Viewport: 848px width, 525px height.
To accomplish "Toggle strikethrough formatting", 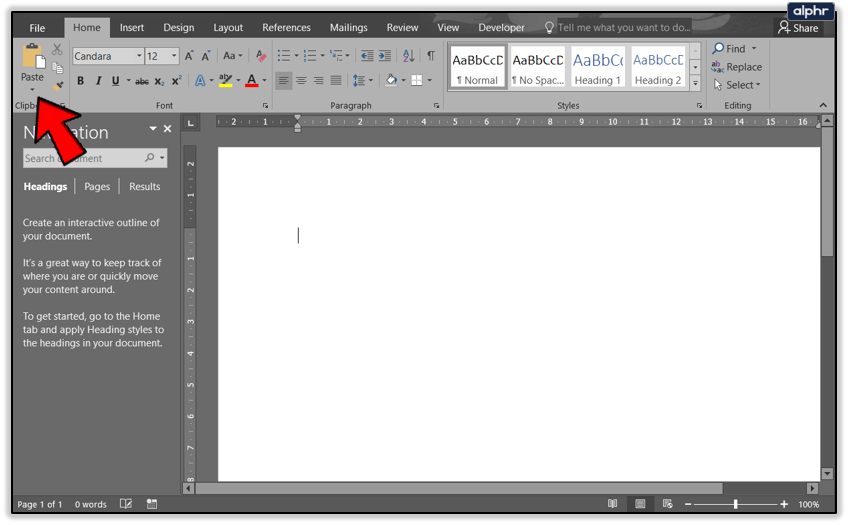I will pos(141,81).
